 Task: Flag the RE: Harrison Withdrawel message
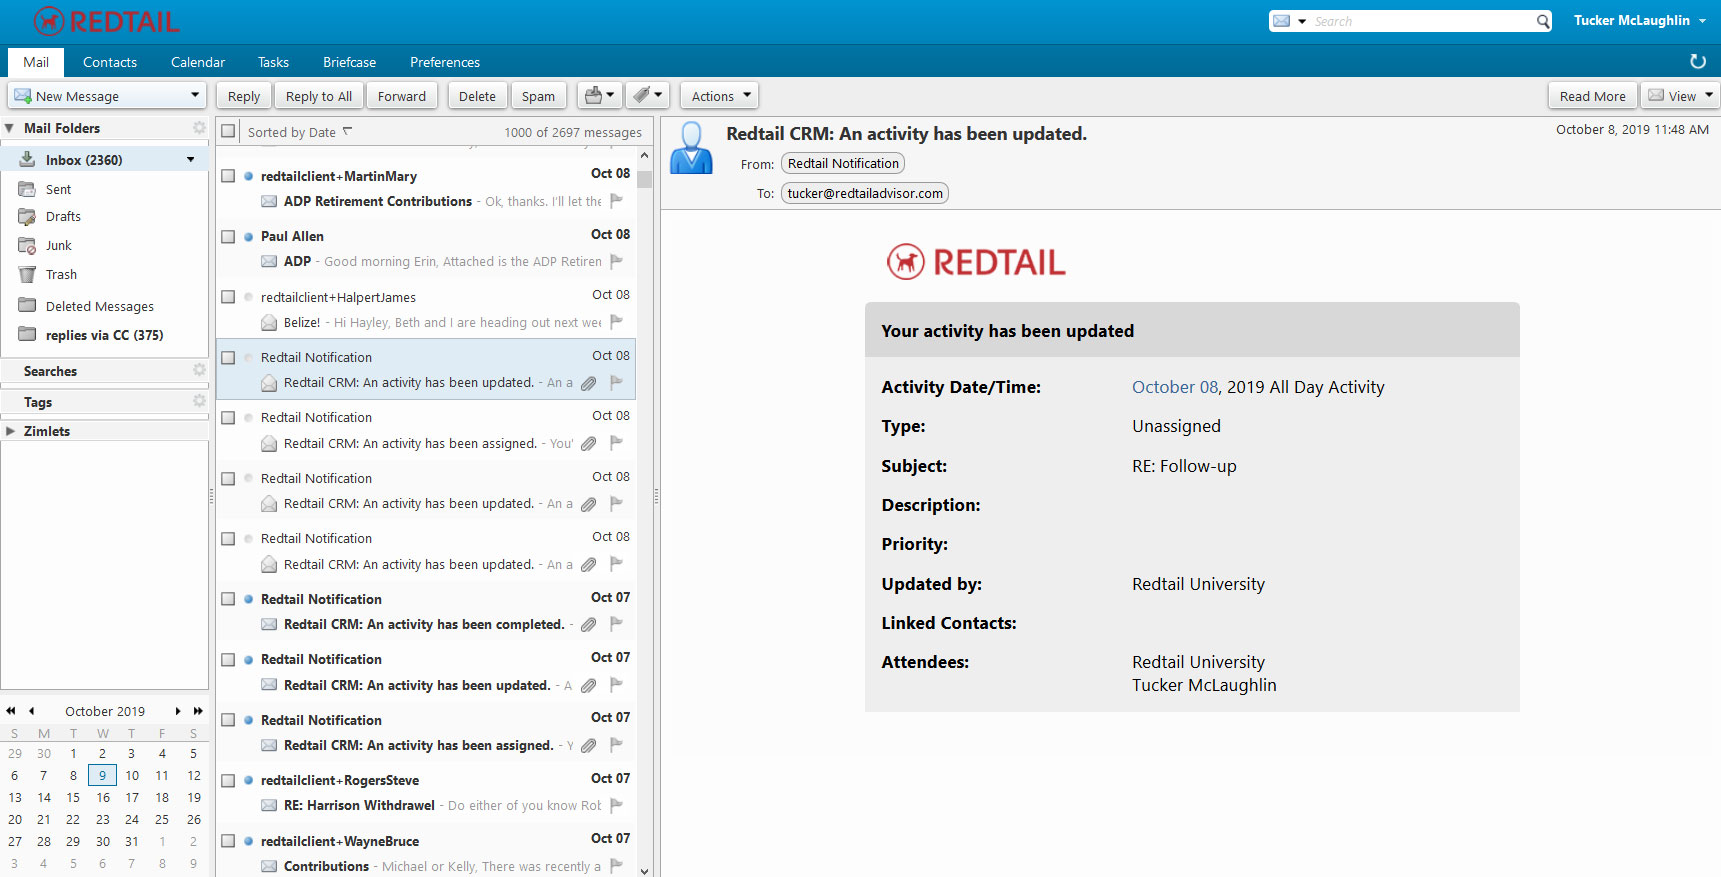click(617, 805)
